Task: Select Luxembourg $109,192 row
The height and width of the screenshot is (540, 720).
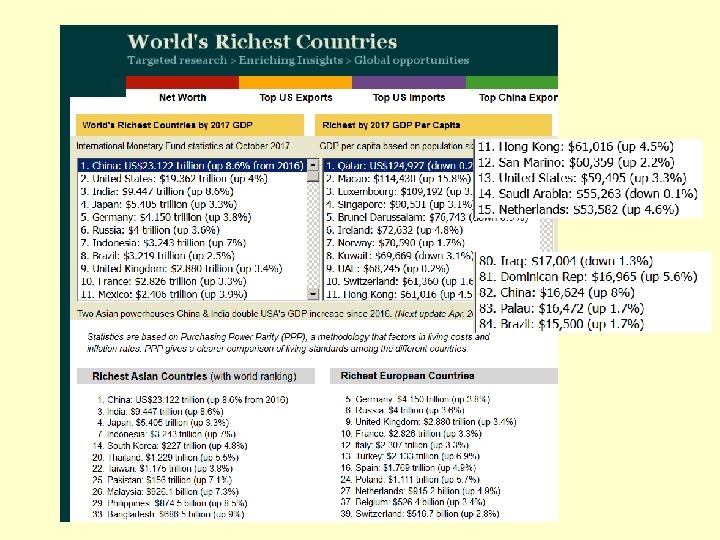Action: click(x=399, y=191)
